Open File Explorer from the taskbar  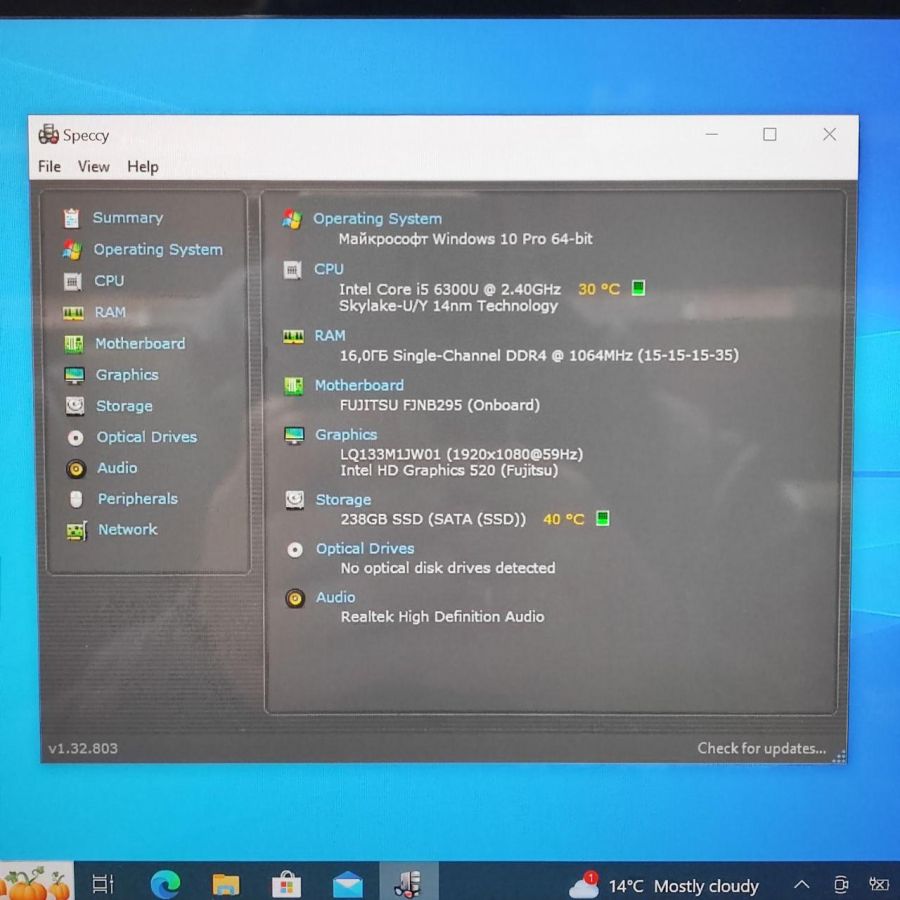226,885
